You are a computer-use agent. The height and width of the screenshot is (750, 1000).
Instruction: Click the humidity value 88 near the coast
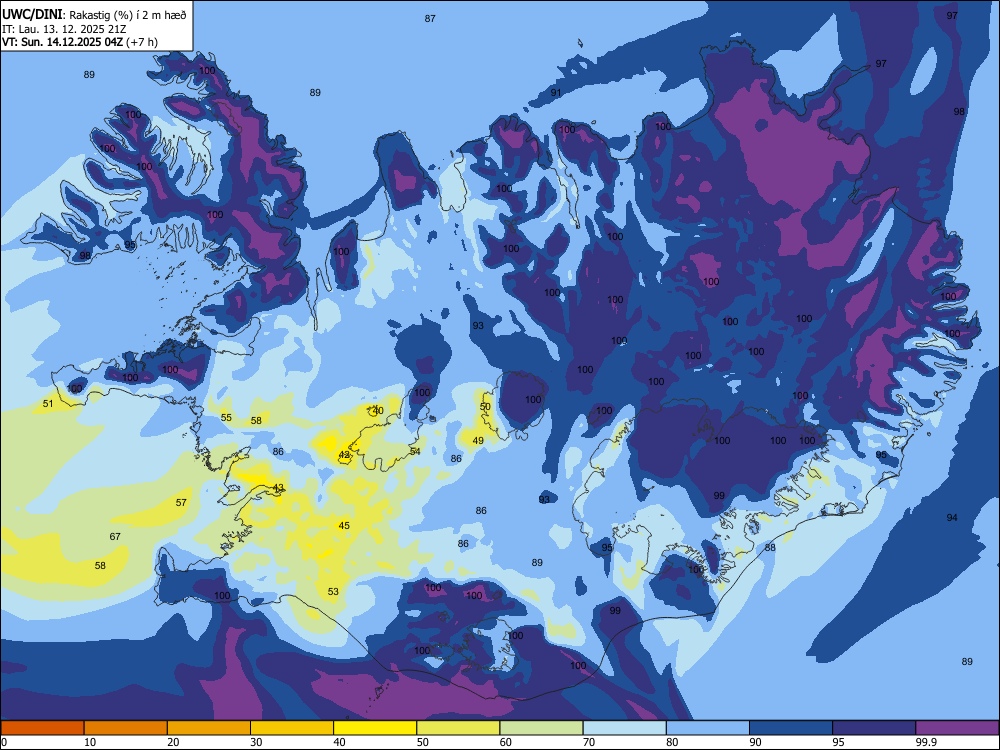pos(770,547)
